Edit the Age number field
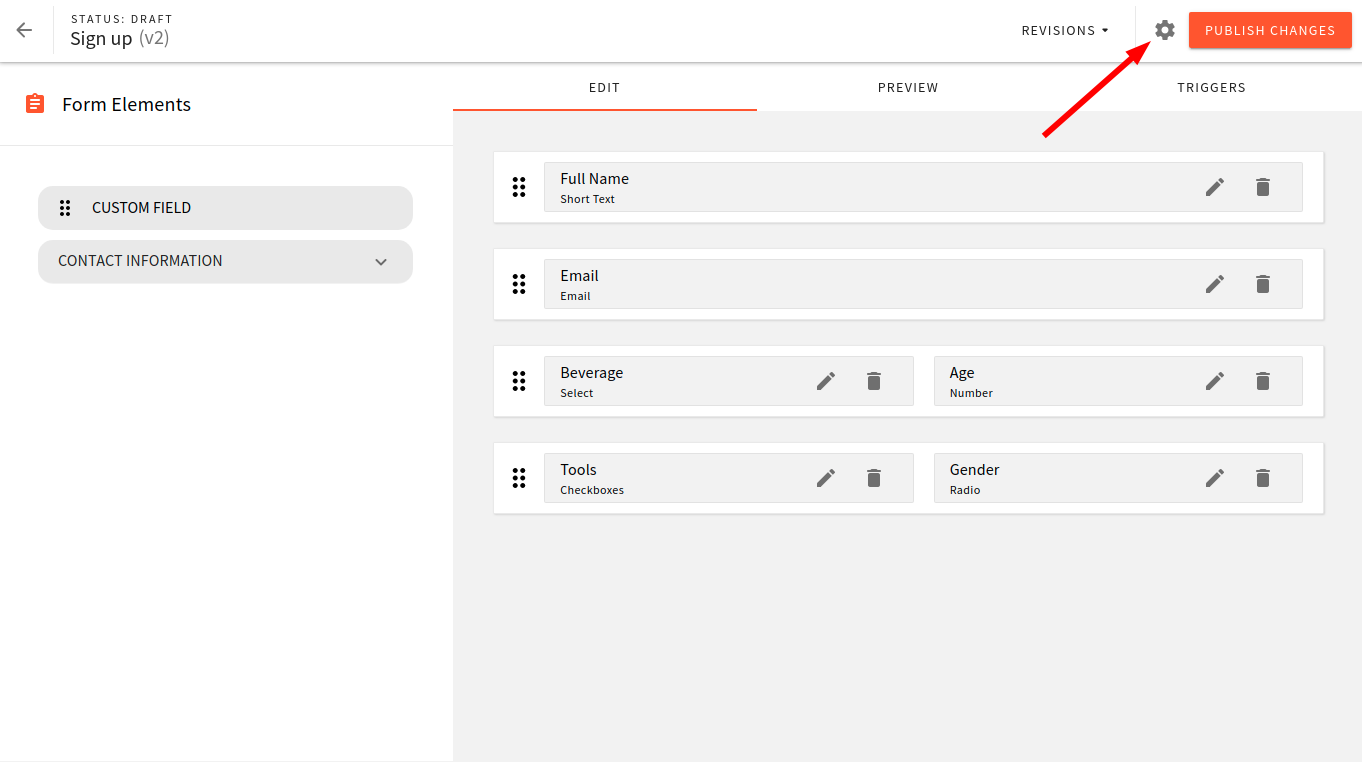The image size is (1362, 762). click(x=1214, y=381)
